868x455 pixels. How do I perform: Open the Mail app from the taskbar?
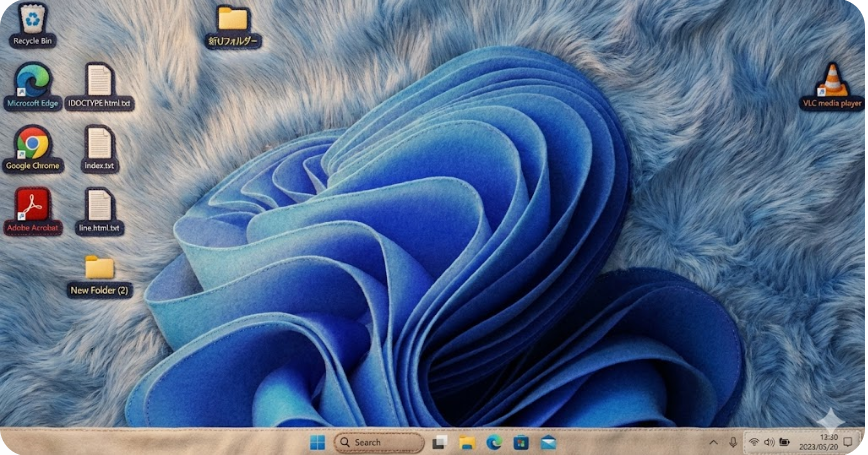(548, 442)
